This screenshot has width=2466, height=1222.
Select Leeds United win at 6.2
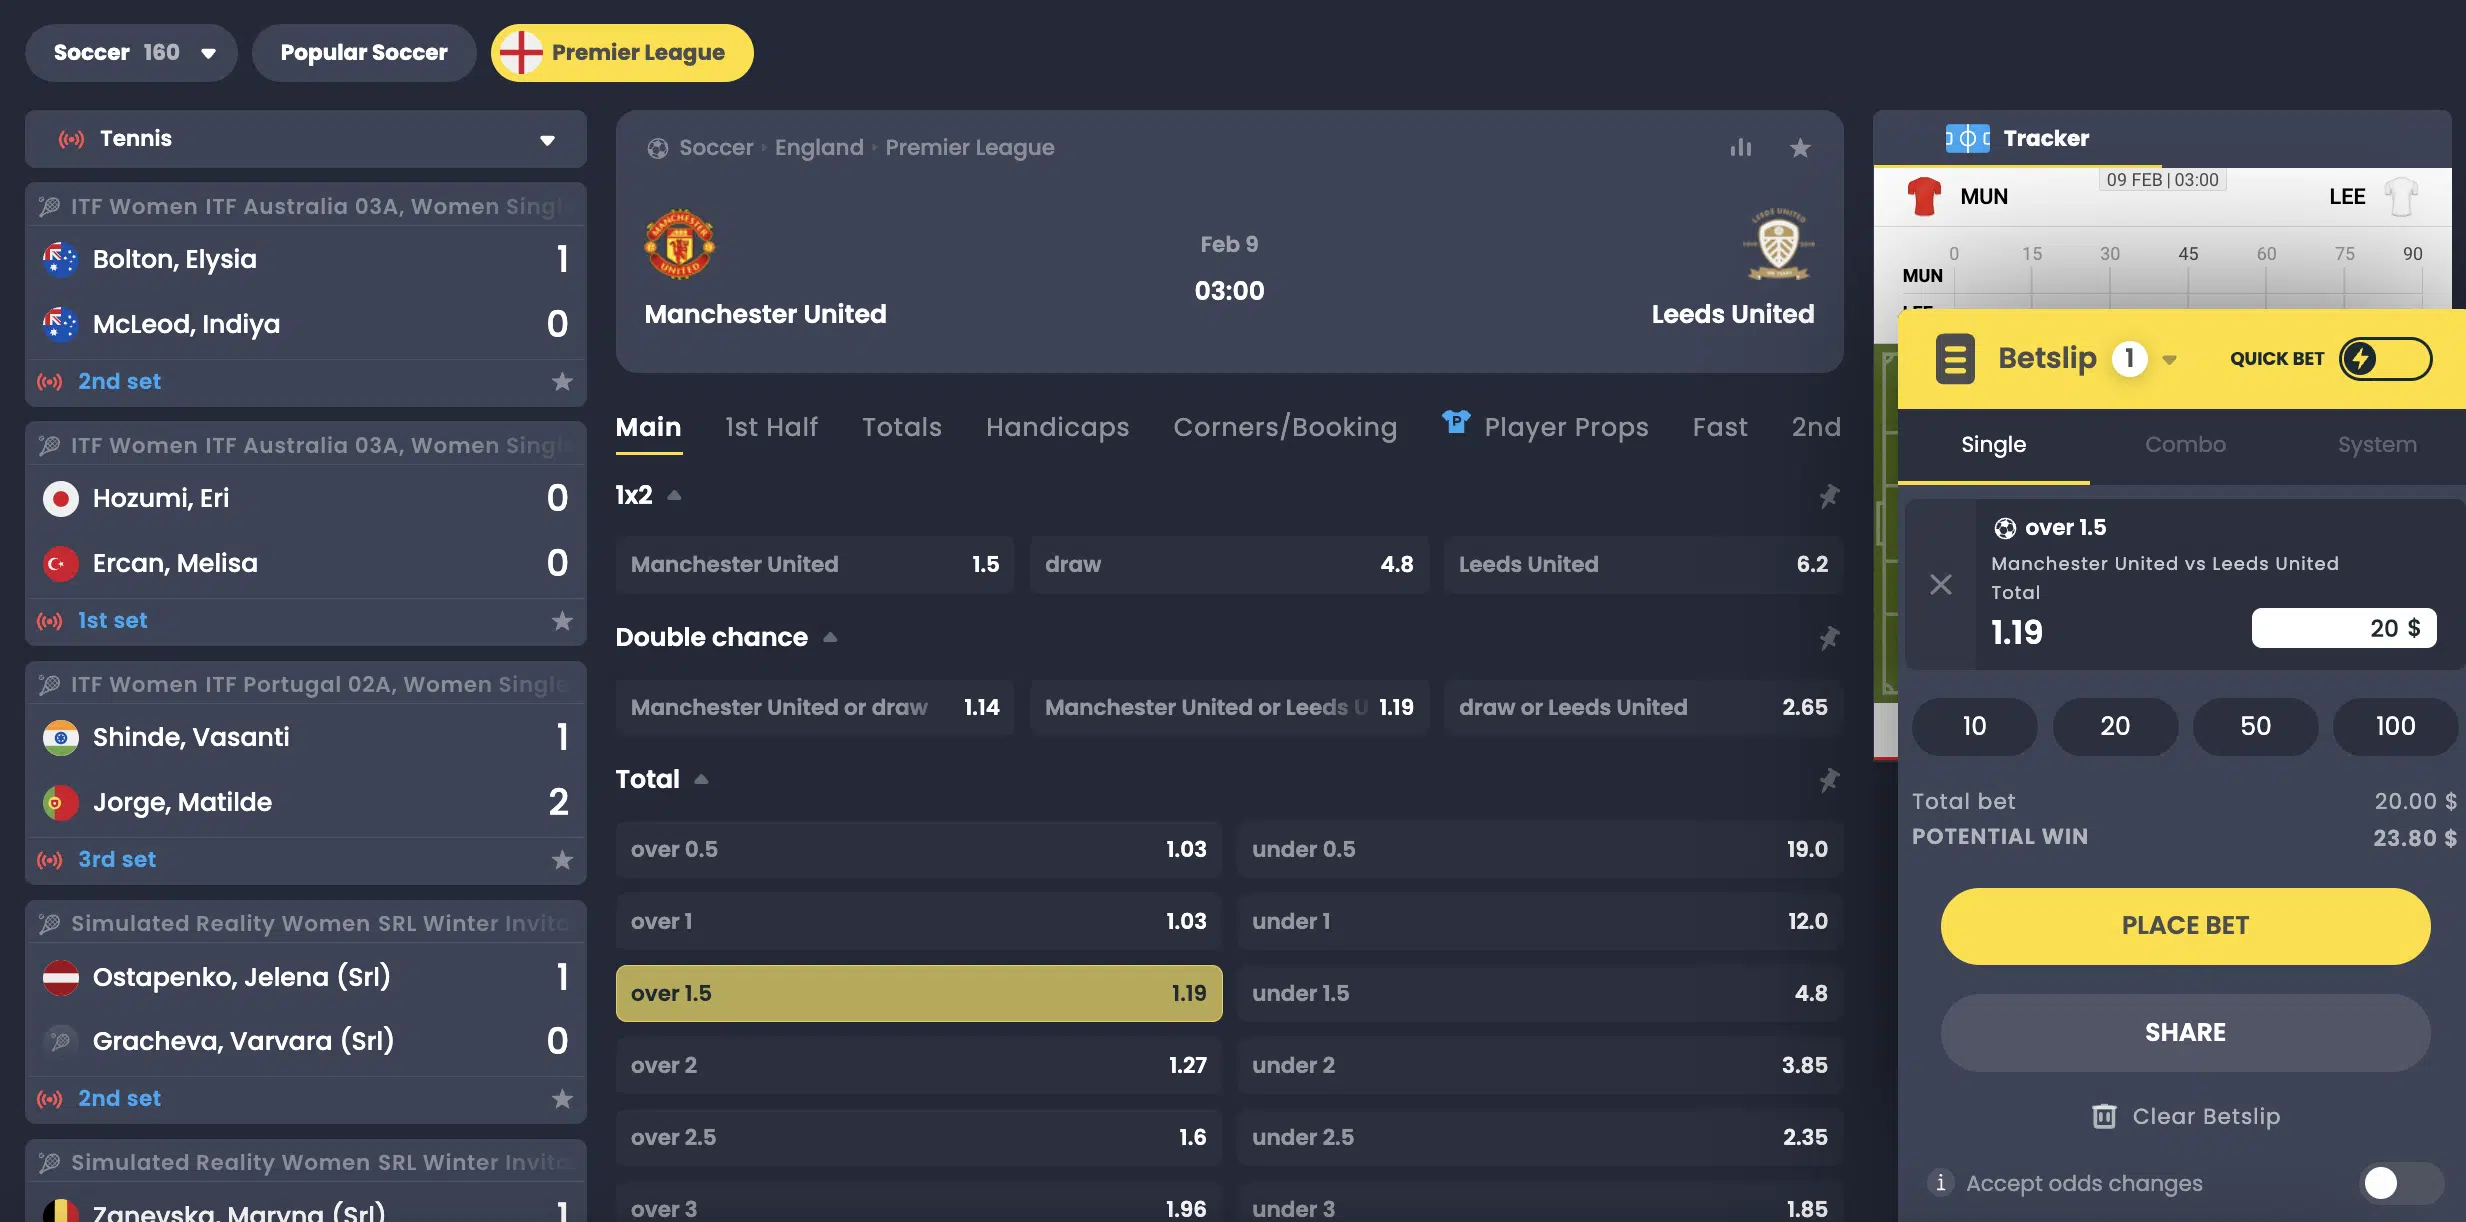pyautogui.click(x=1643, y=564)
